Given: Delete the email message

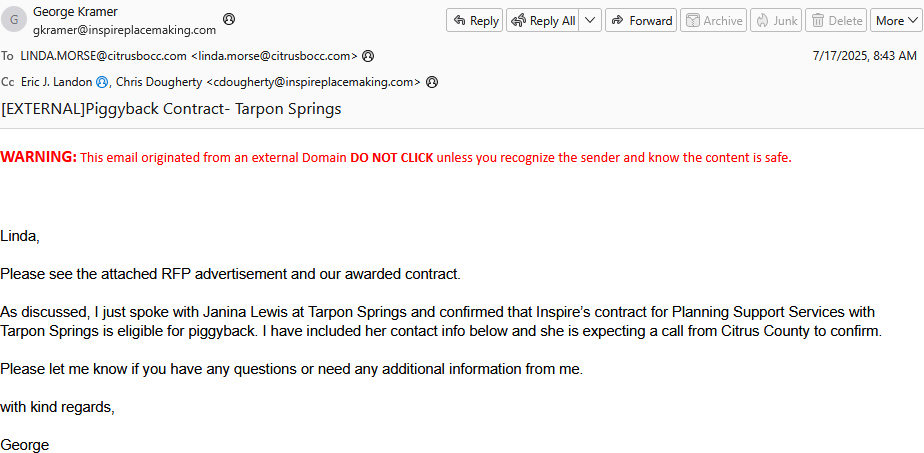Looking at the screenshot, I should click(x=836, y=21).
